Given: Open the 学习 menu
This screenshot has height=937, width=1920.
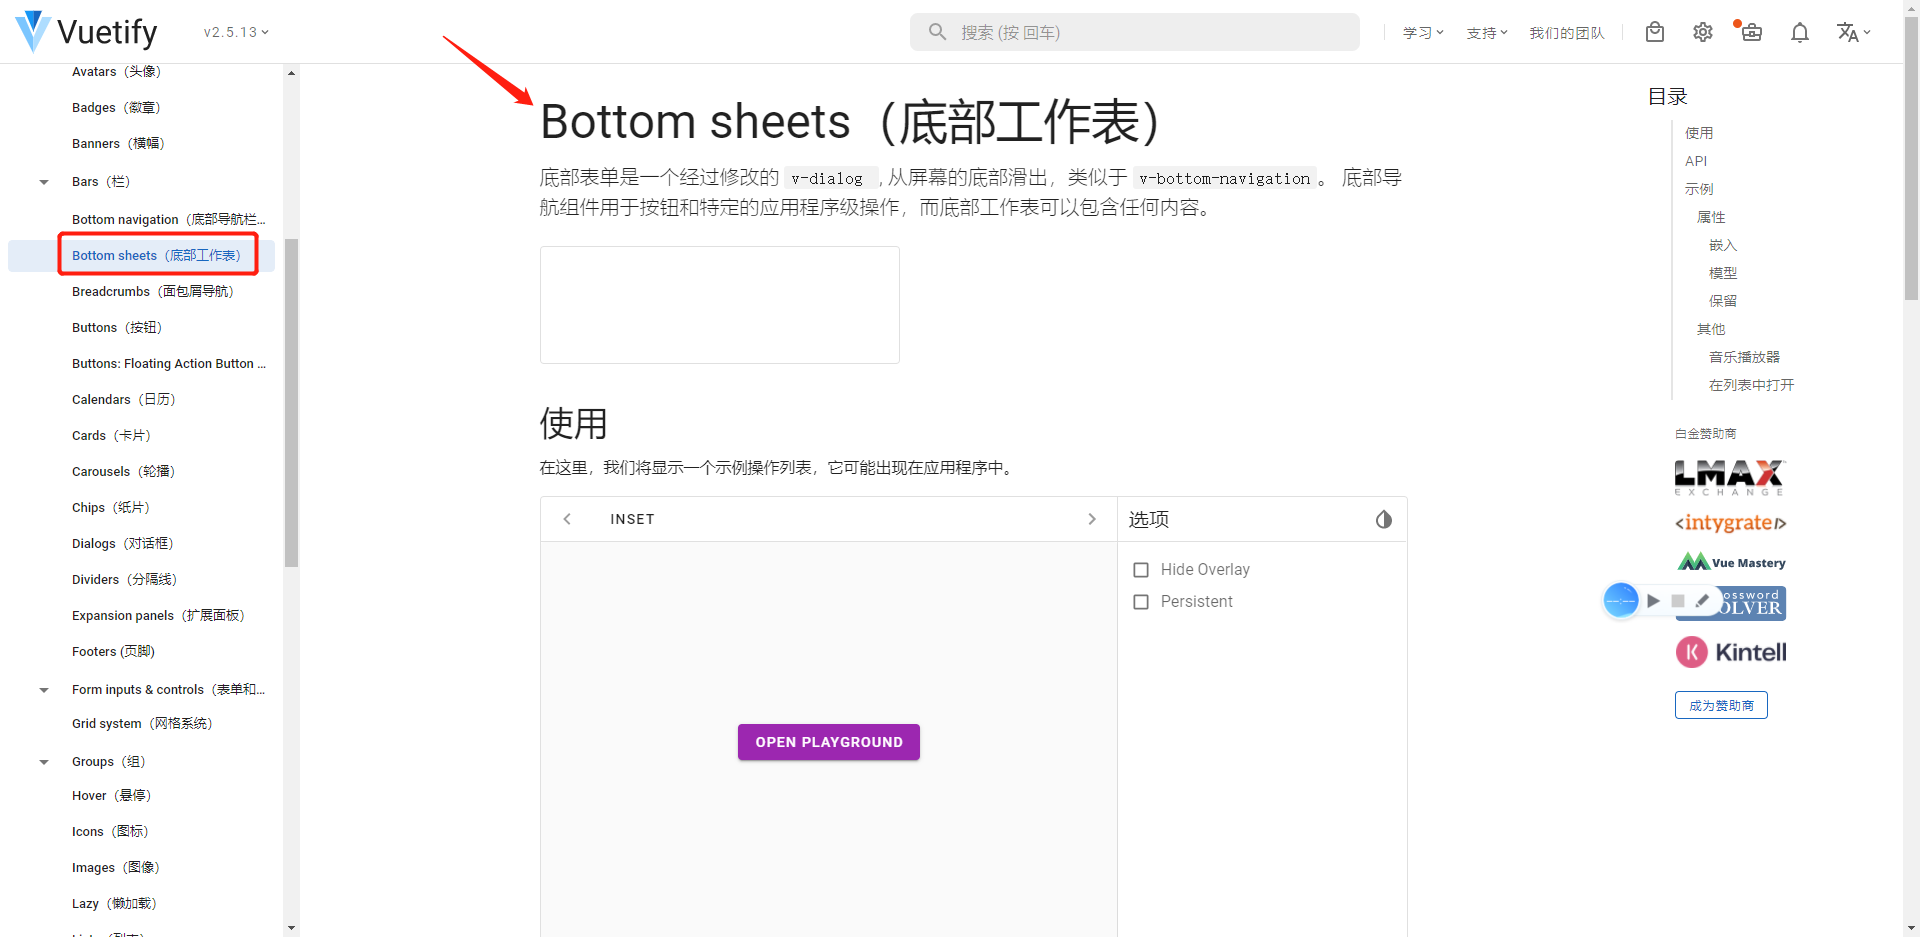Looking at the screenshot, I should pyautogui.click(x=1421, y=32).
